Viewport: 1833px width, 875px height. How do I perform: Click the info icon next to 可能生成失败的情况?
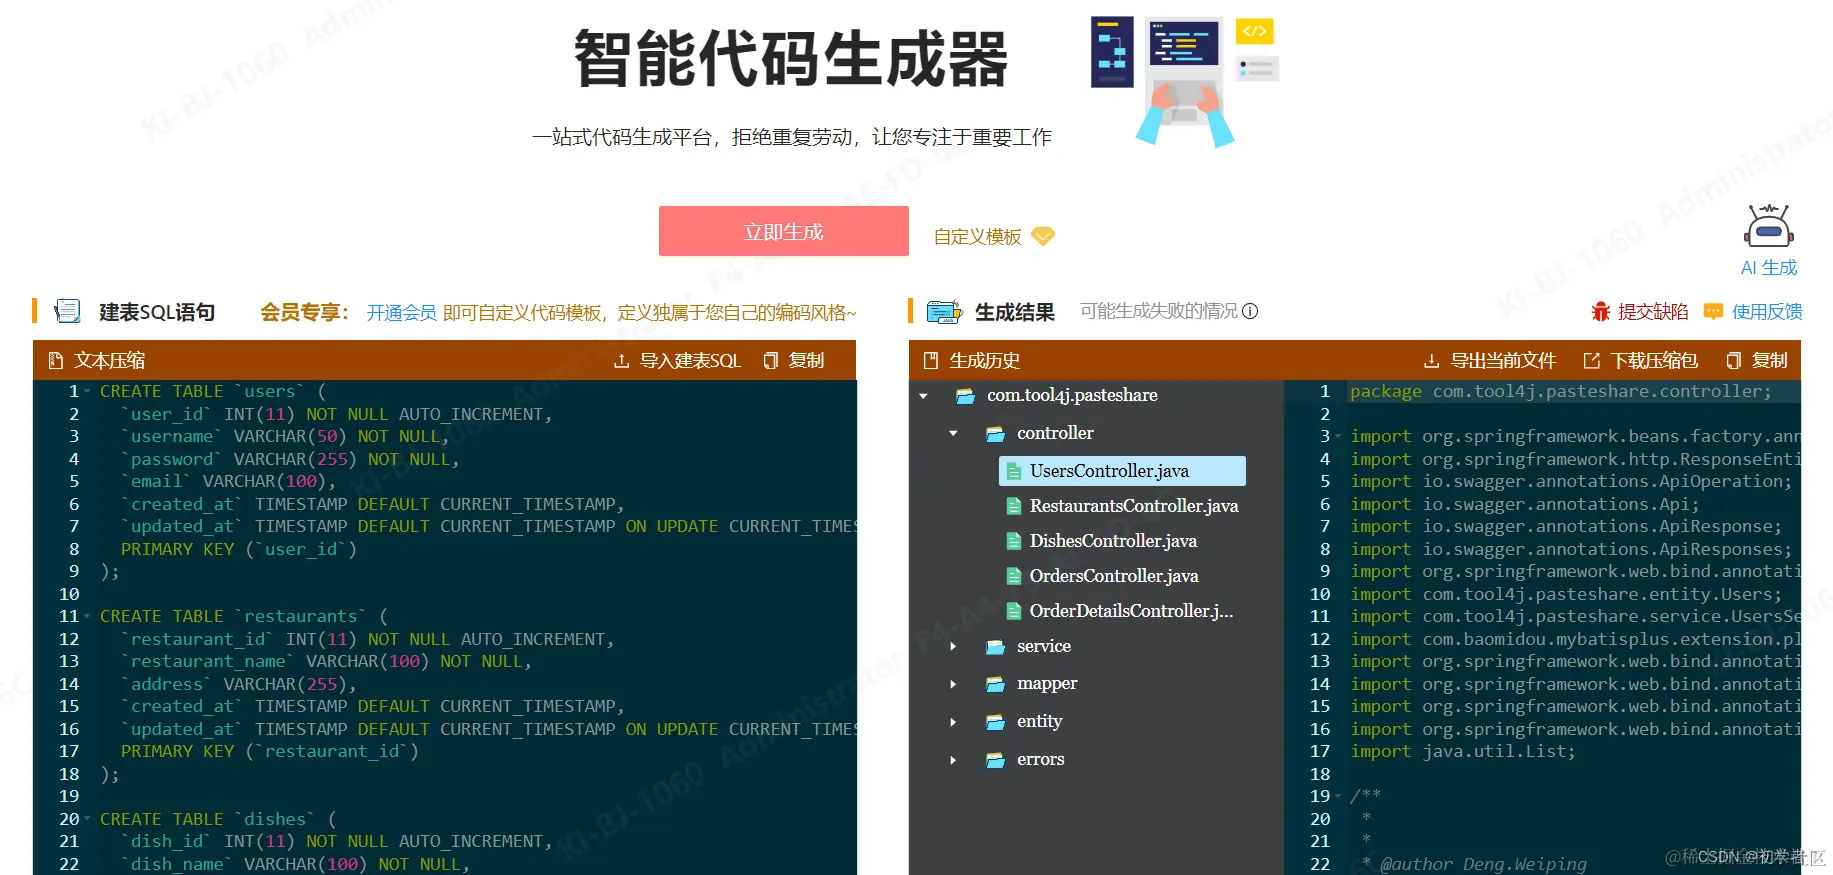pyautogui.click(x=1250, y=311)
